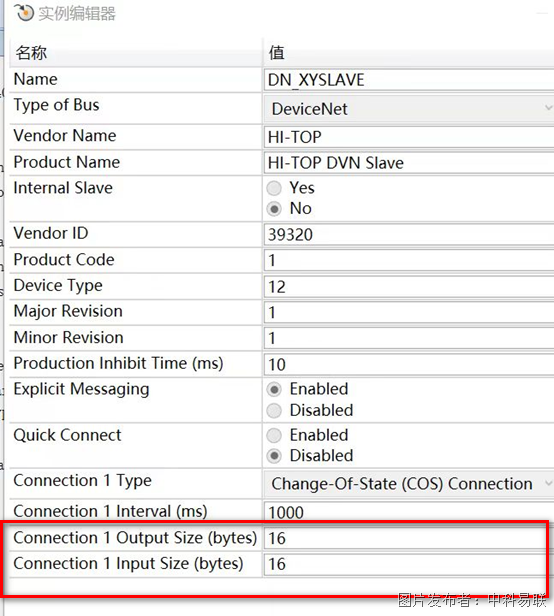Edit Production Inhibit Time value
The height and width of the screenshot is (616, 554).
coord(409,364)
